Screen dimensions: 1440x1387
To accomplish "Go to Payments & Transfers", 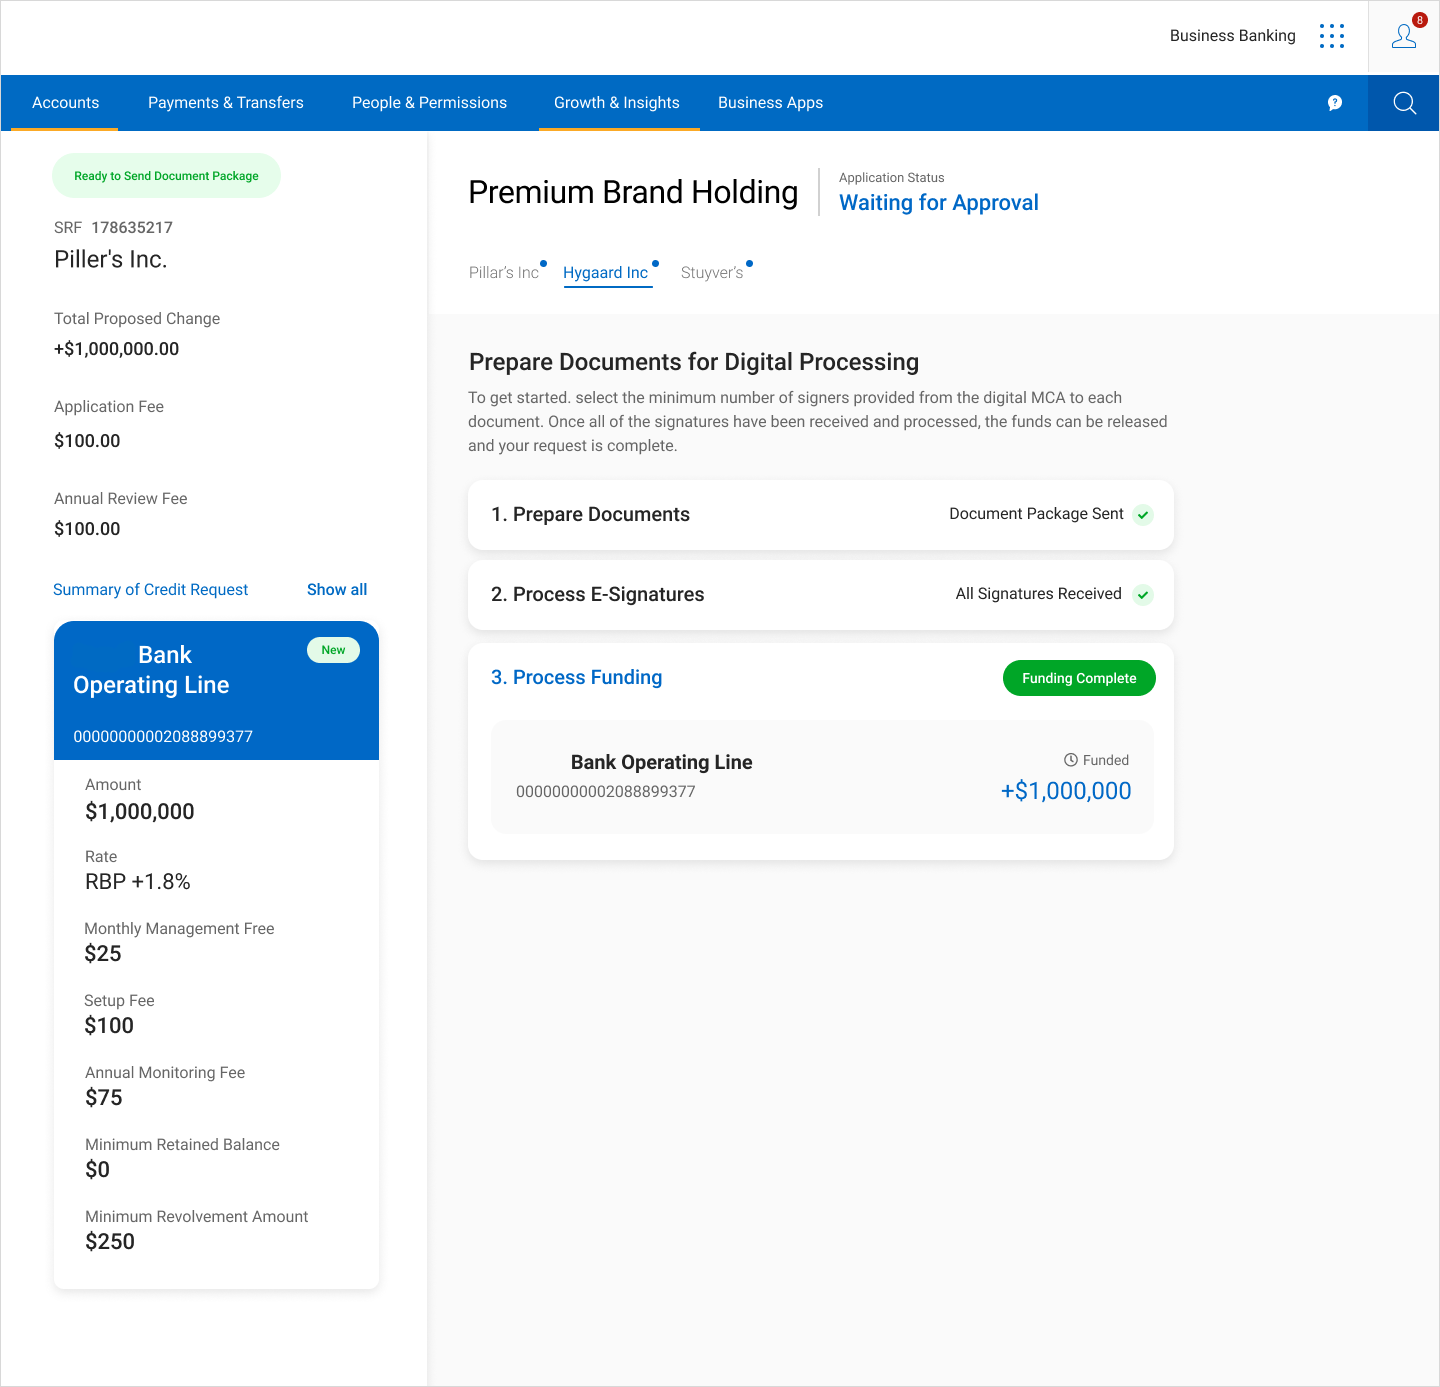I will point(226,103).
